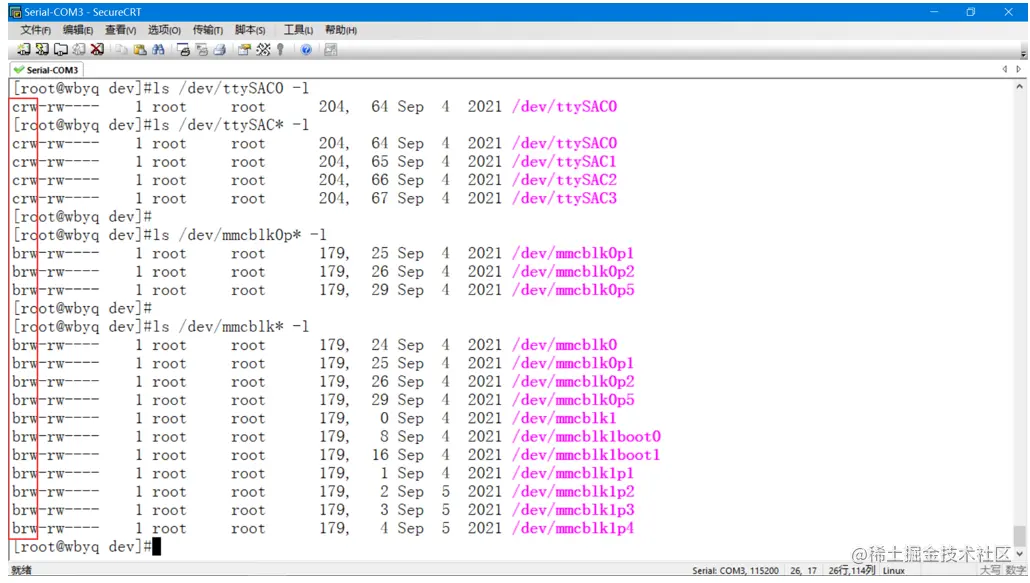Close the SecureCRT window
1030x583 pixels.
pos(1008,12)
